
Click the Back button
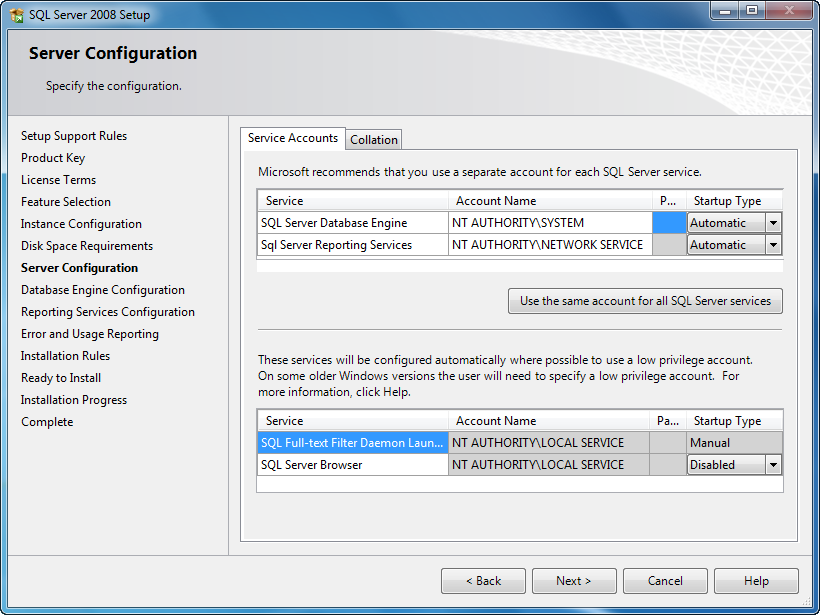[483, 580]
